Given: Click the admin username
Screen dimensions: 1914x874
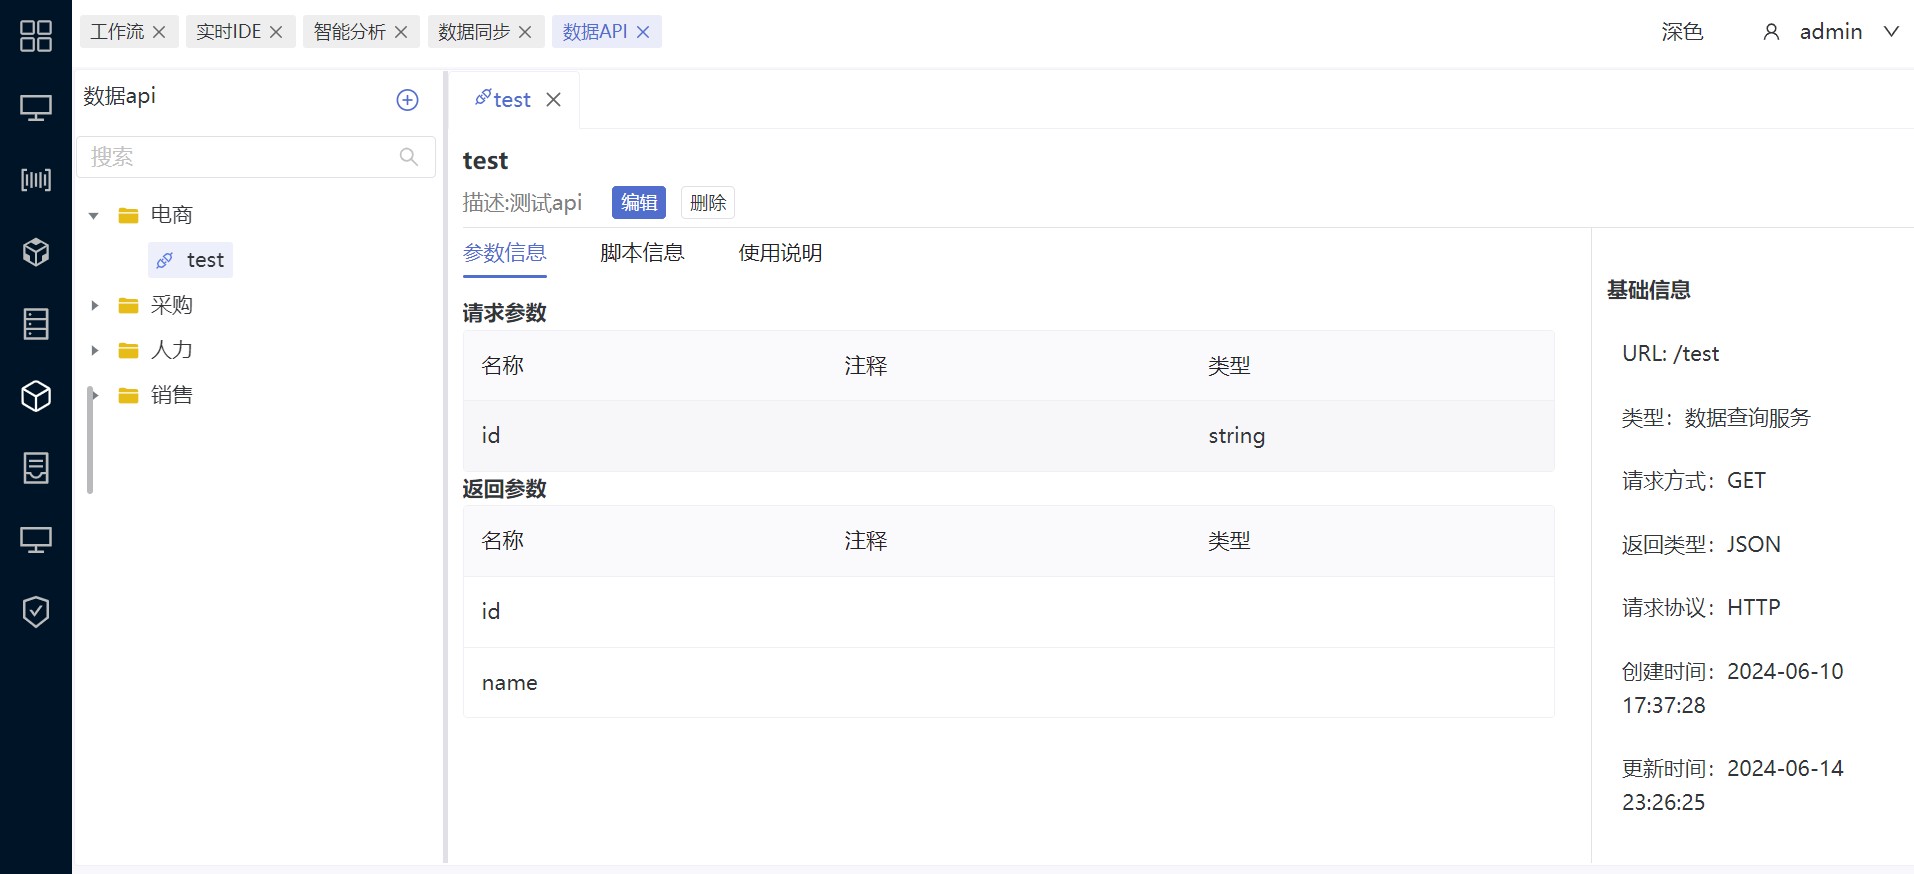Looking at the screenshot, I should point(1831,32).
